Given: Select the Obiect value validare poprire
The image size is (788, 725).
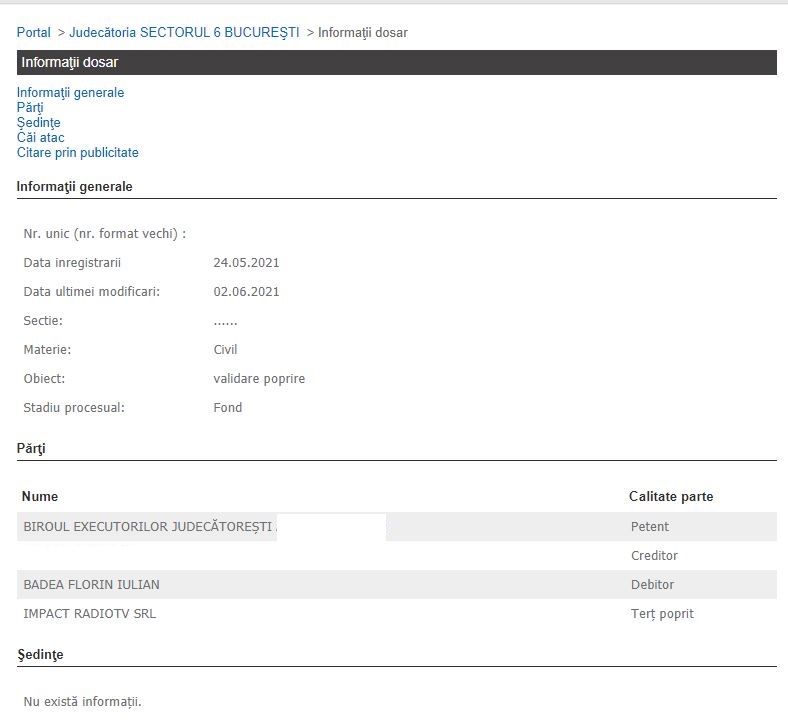Looking at the screenshot, I should [259, 379].
